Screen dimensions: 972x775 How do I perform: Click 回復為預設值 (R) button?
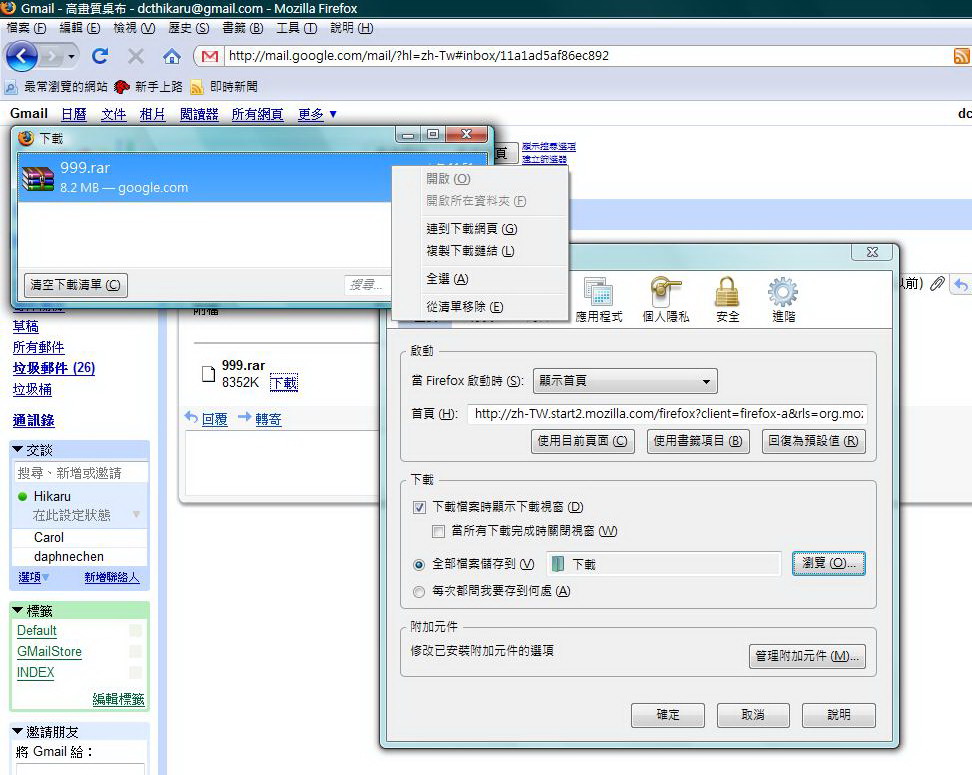(x=813, y=441)
